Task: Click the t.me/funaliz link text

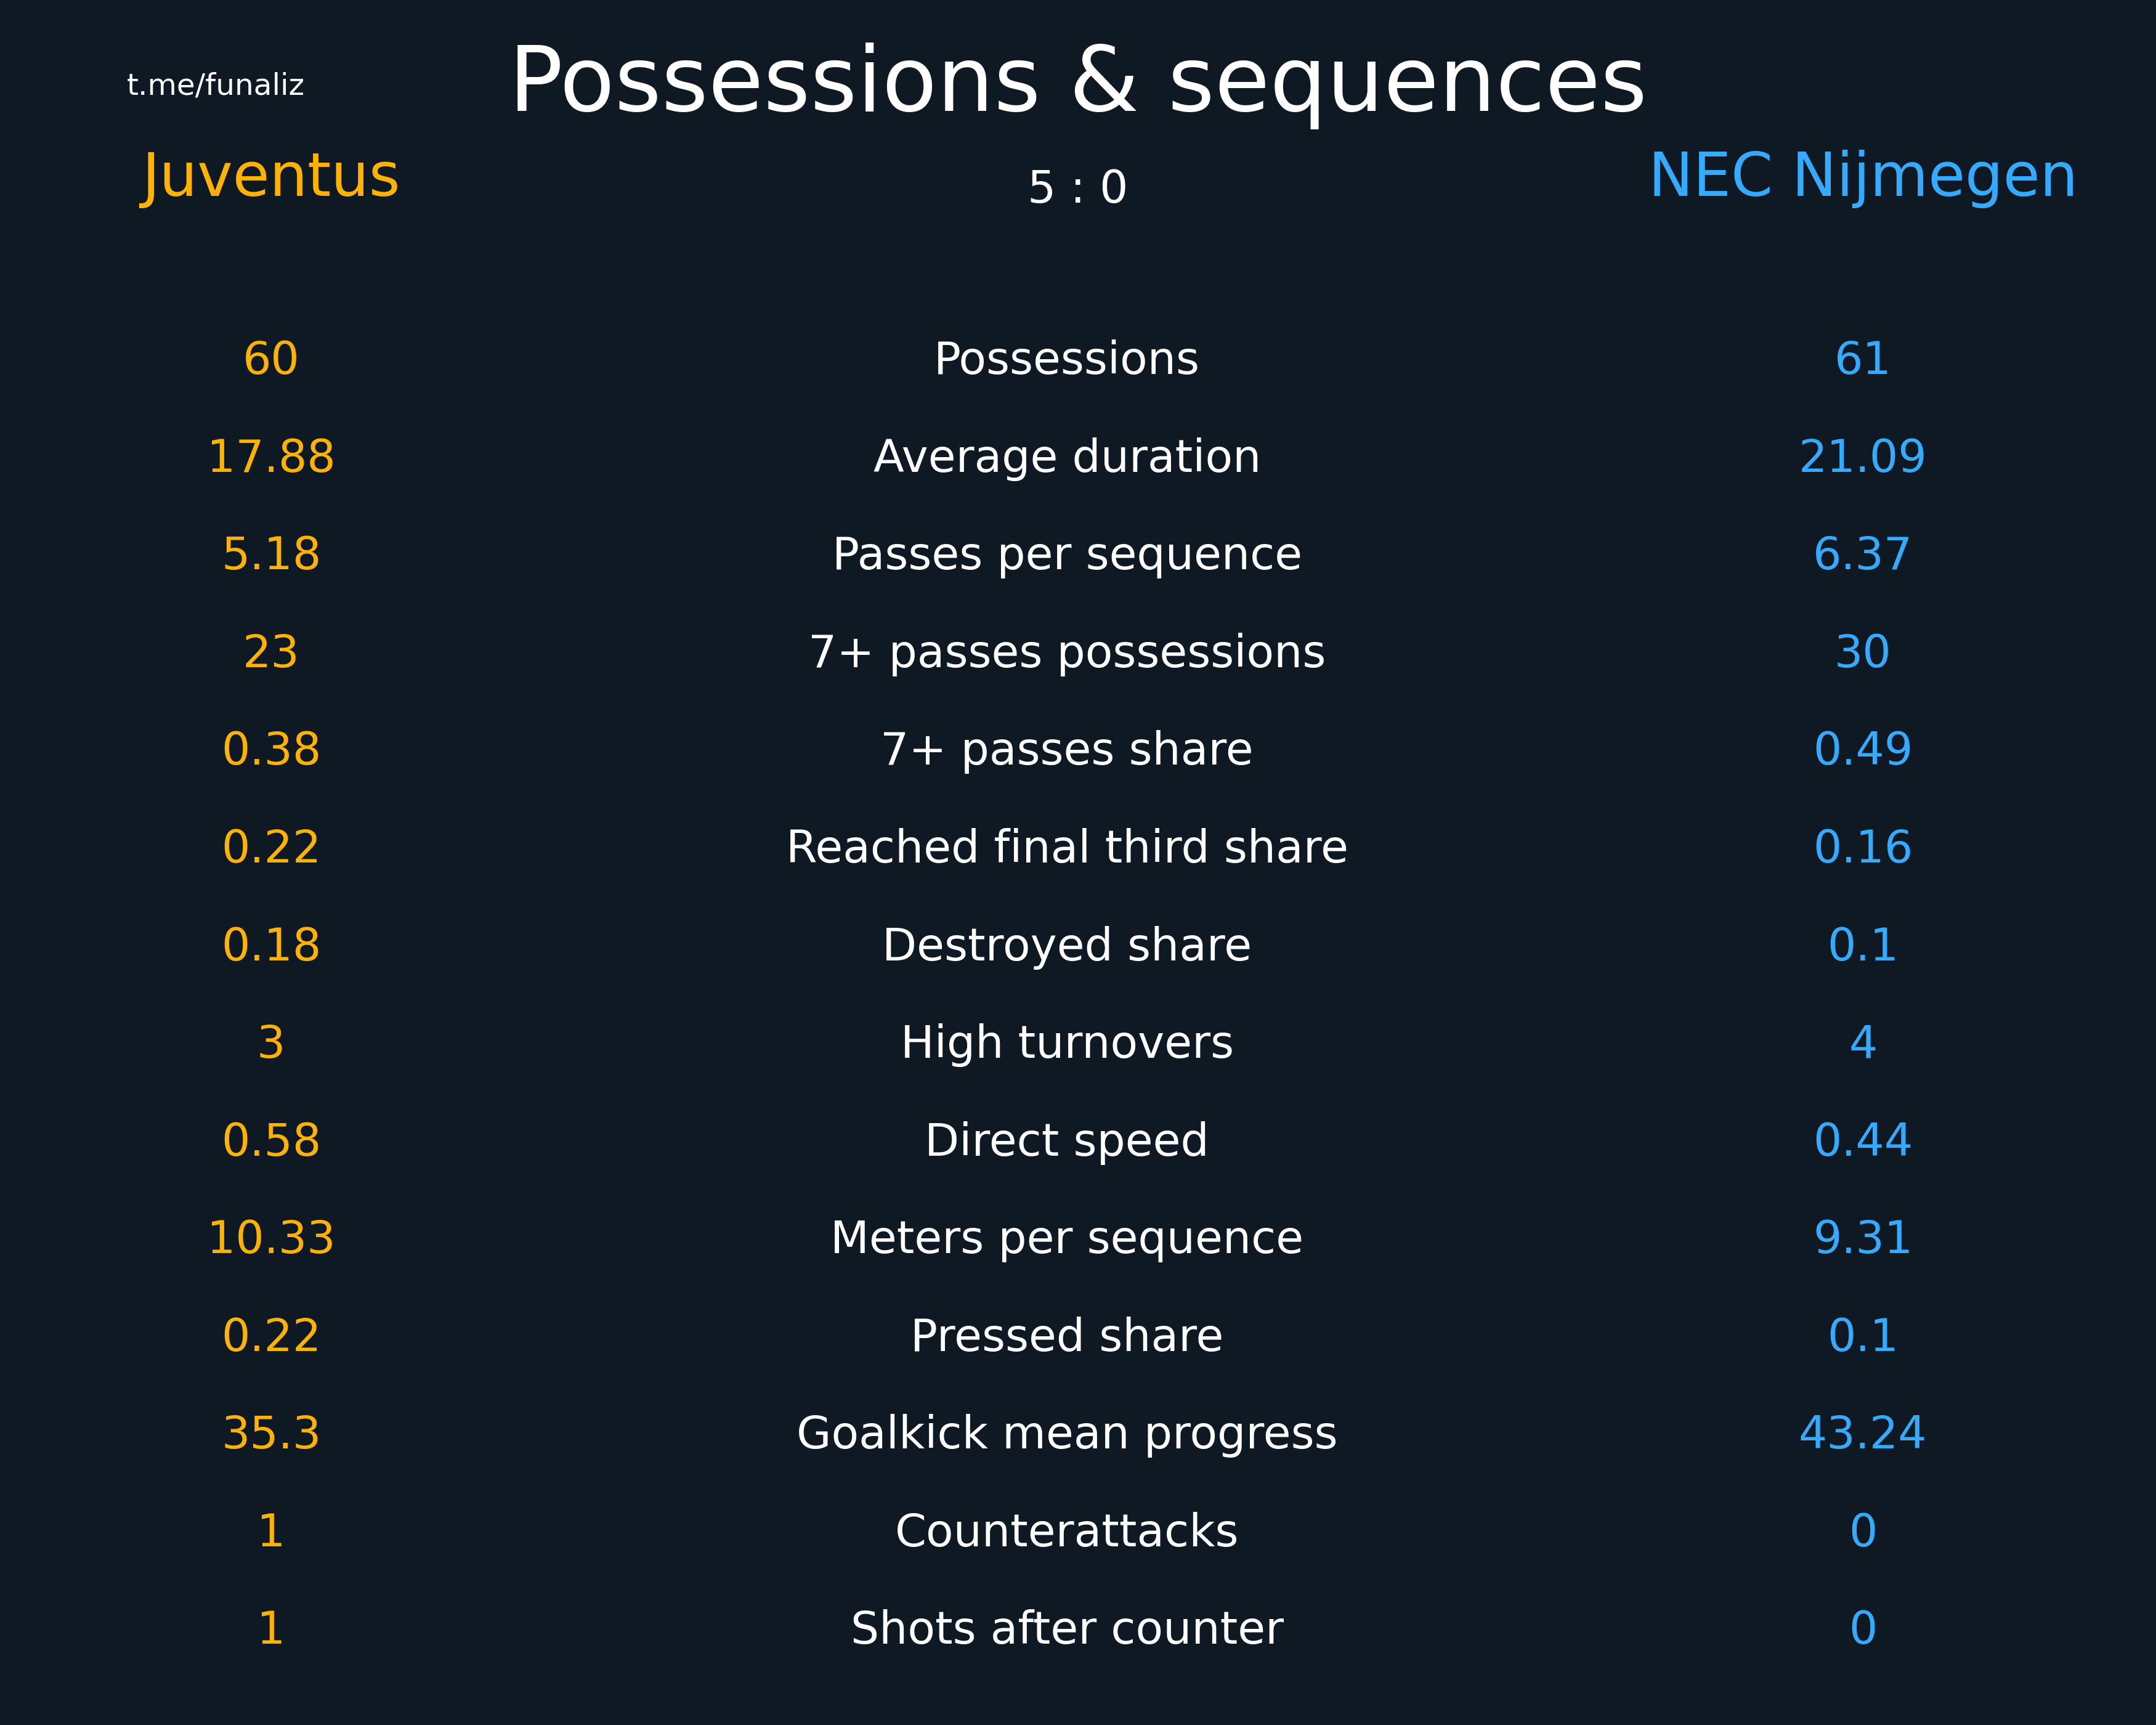Action: (215, 85)
